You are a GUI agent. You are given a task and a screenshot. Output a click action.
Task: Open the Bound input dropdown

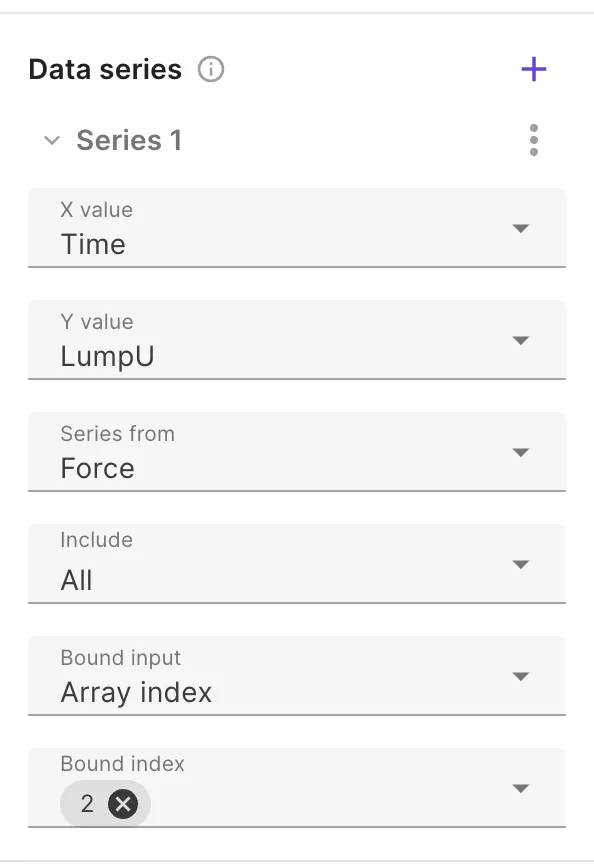[521, 676]
